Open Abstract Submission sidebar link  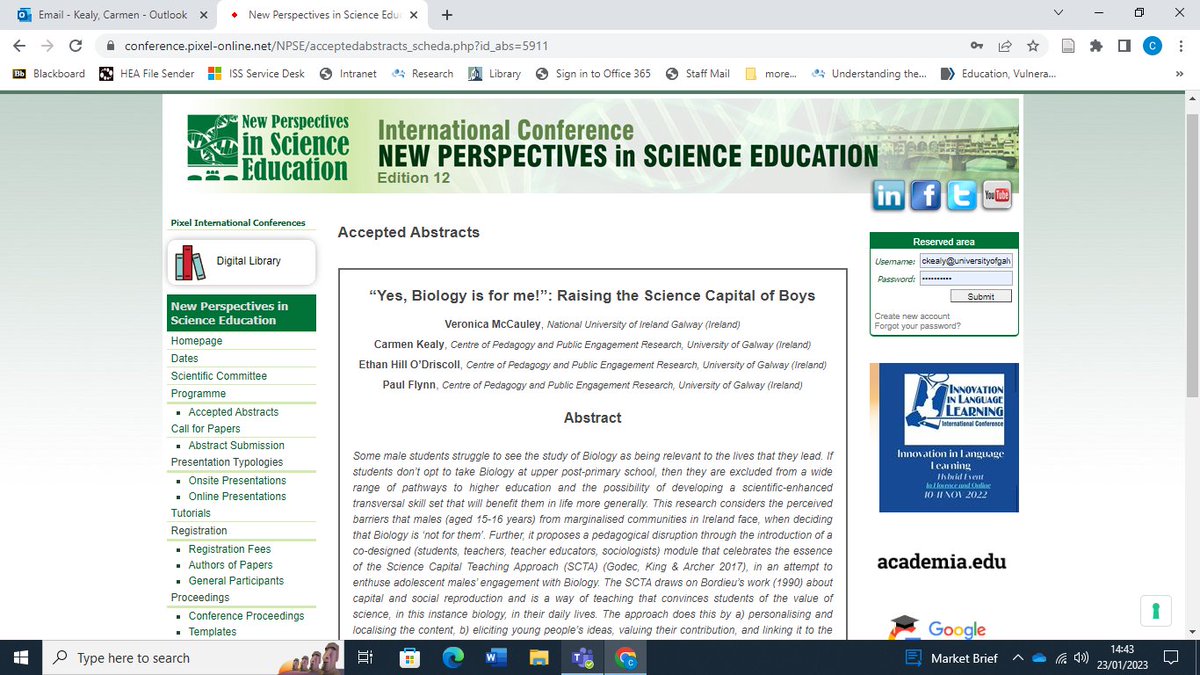coord(236,445)
